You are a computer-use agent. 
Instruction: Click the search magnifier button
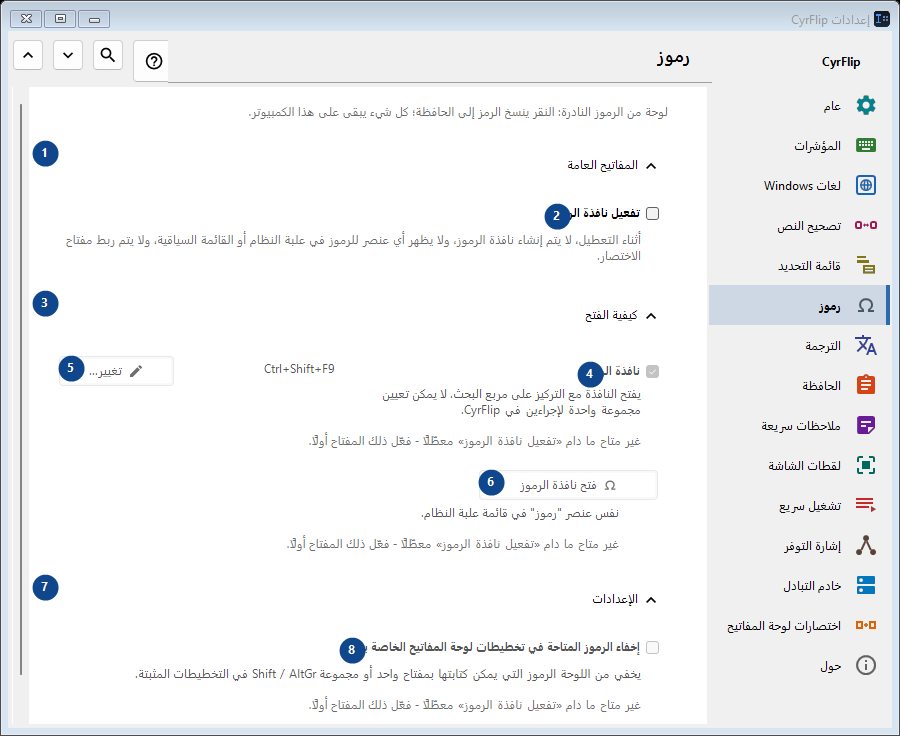108,55
